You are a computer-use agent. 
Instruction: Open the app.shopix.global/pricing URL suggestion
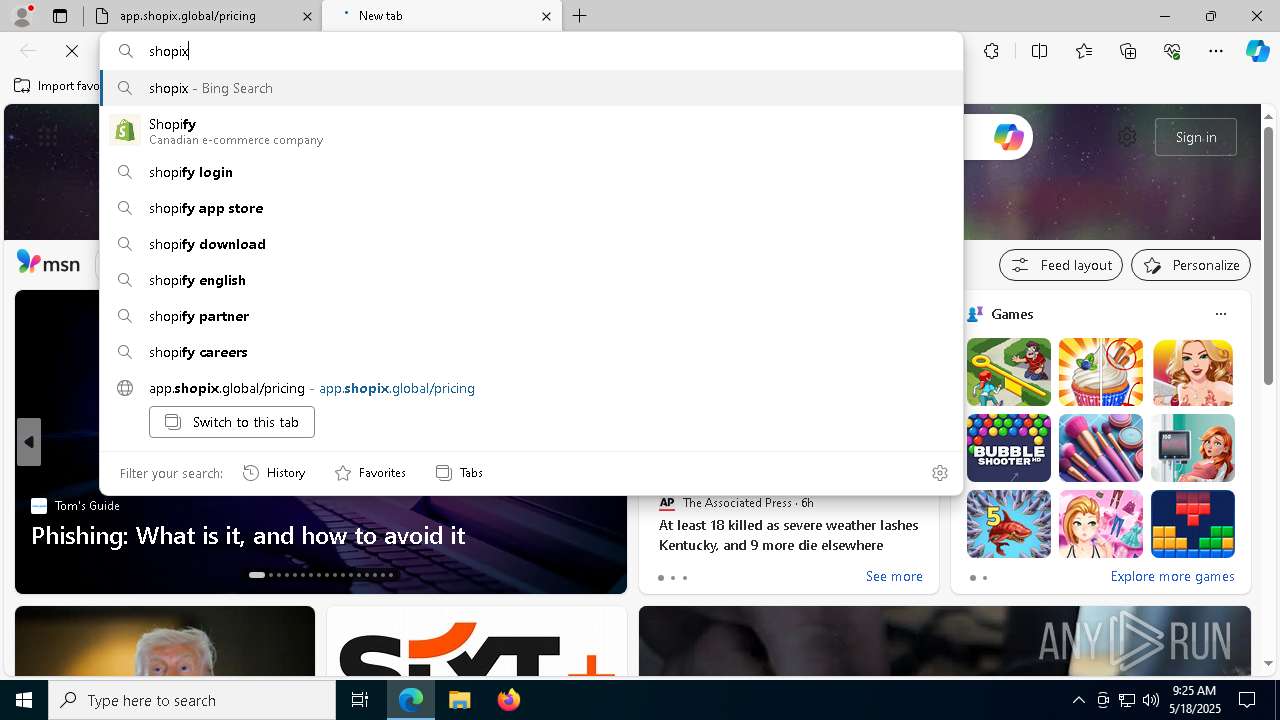531,388
